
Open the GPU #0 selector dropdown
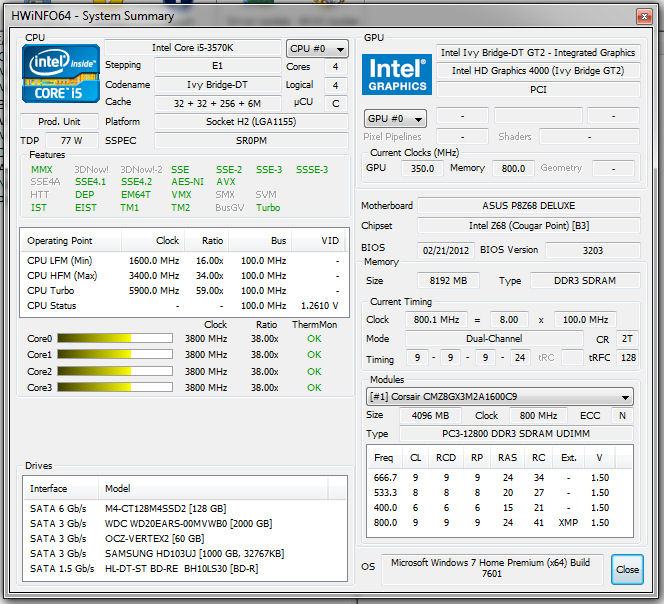pos(395,119)
